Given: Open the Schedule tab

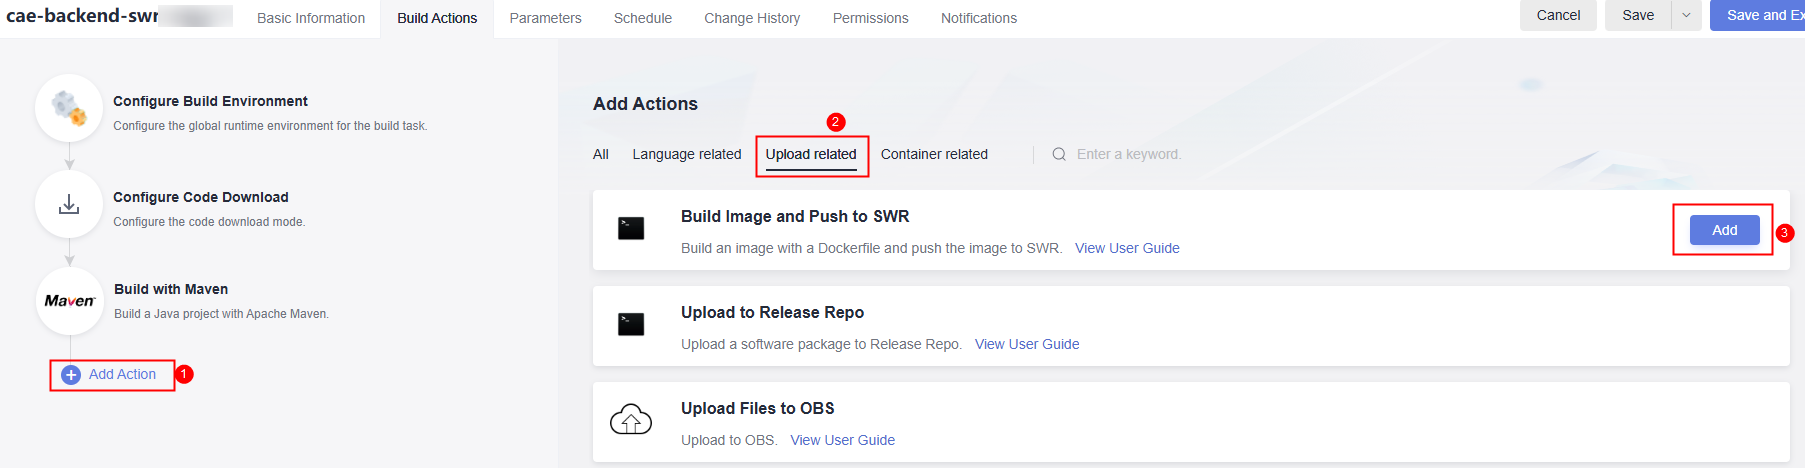Looking at the screenshot, I should [643, 18].
